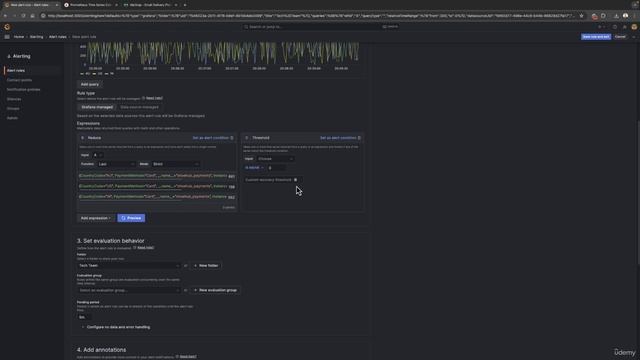Open a new browser tab with plus

coord(185,5)
